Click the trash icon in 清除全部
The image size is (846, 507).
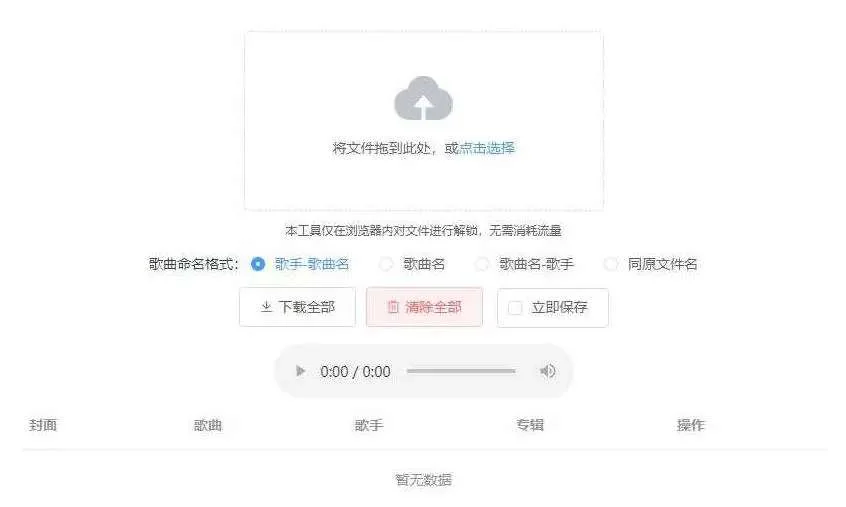393,307
